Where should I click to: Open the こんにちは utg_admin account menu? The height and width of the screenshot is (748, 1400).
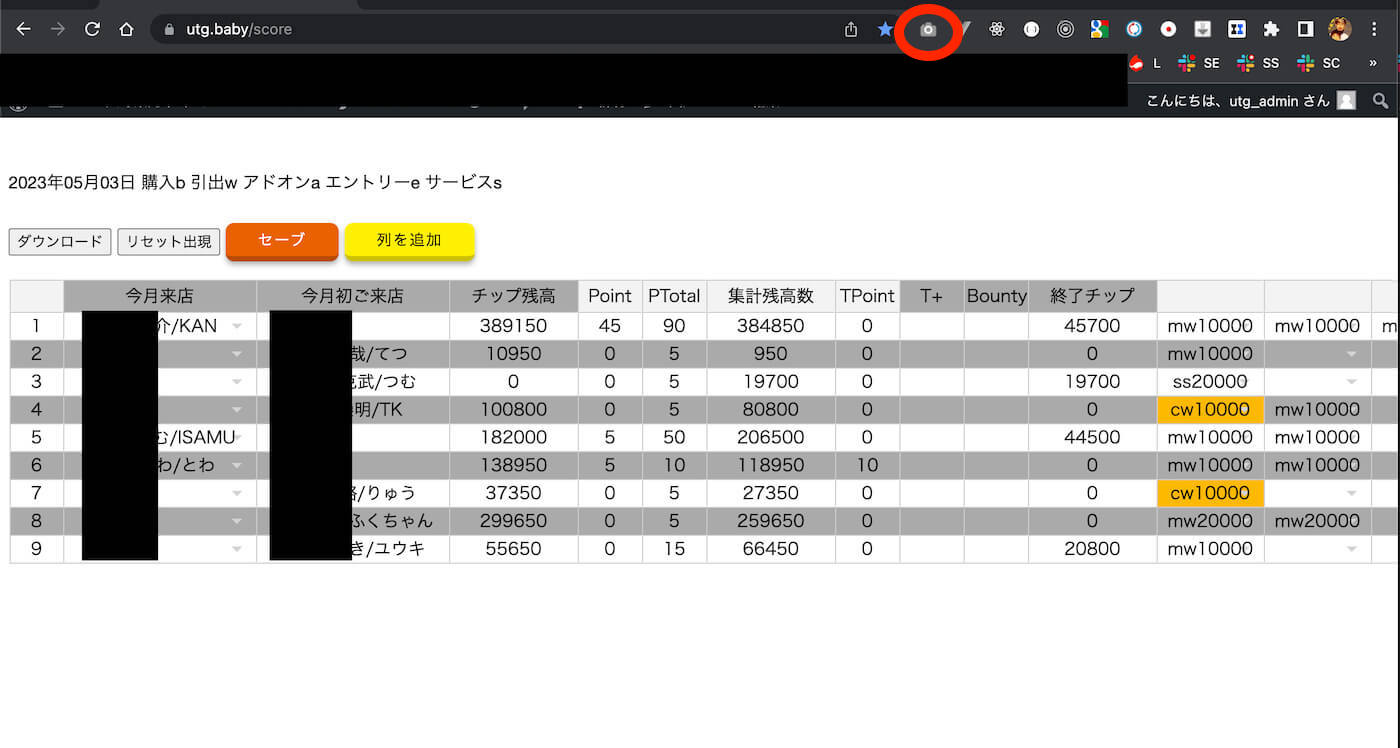[x=1250, y=100]
